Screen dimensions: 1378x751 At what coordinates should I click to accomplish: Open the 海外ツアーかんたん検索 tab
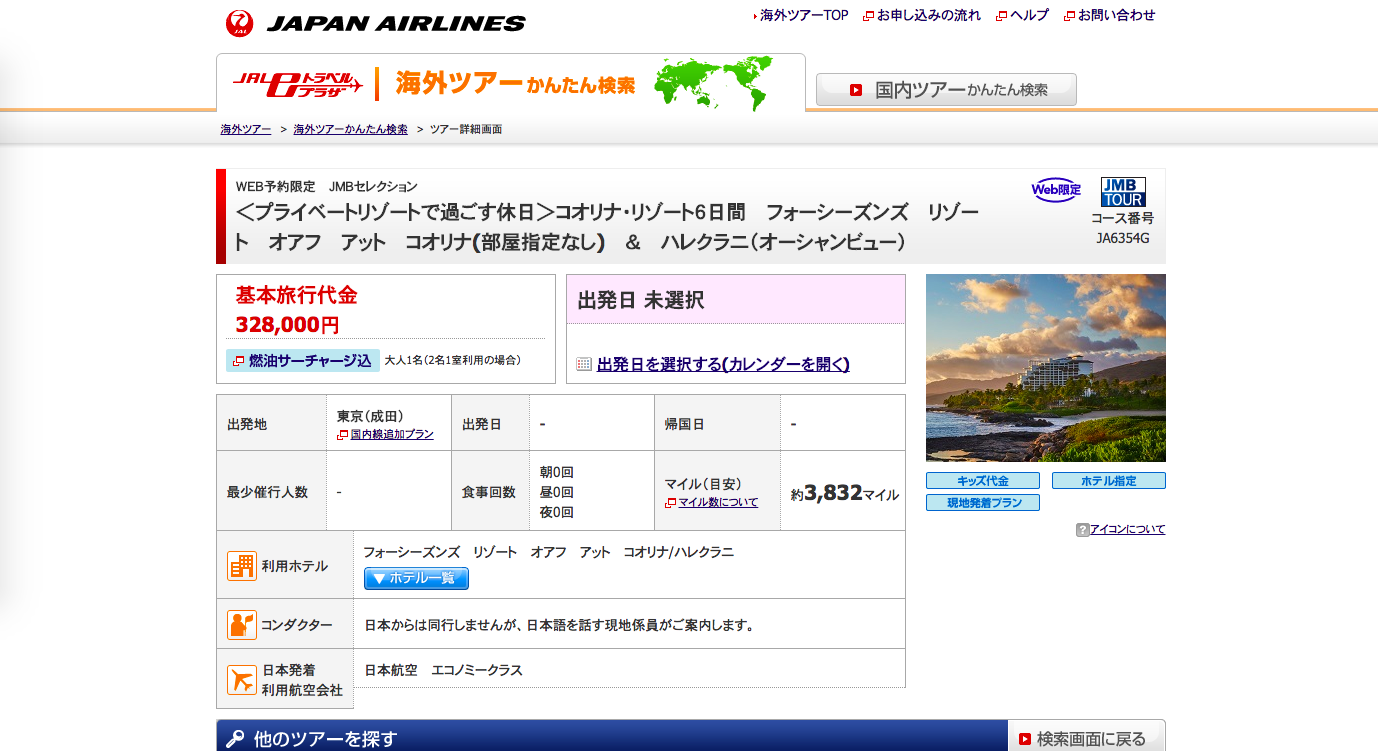pyautogui.click(x=511, y=83)
